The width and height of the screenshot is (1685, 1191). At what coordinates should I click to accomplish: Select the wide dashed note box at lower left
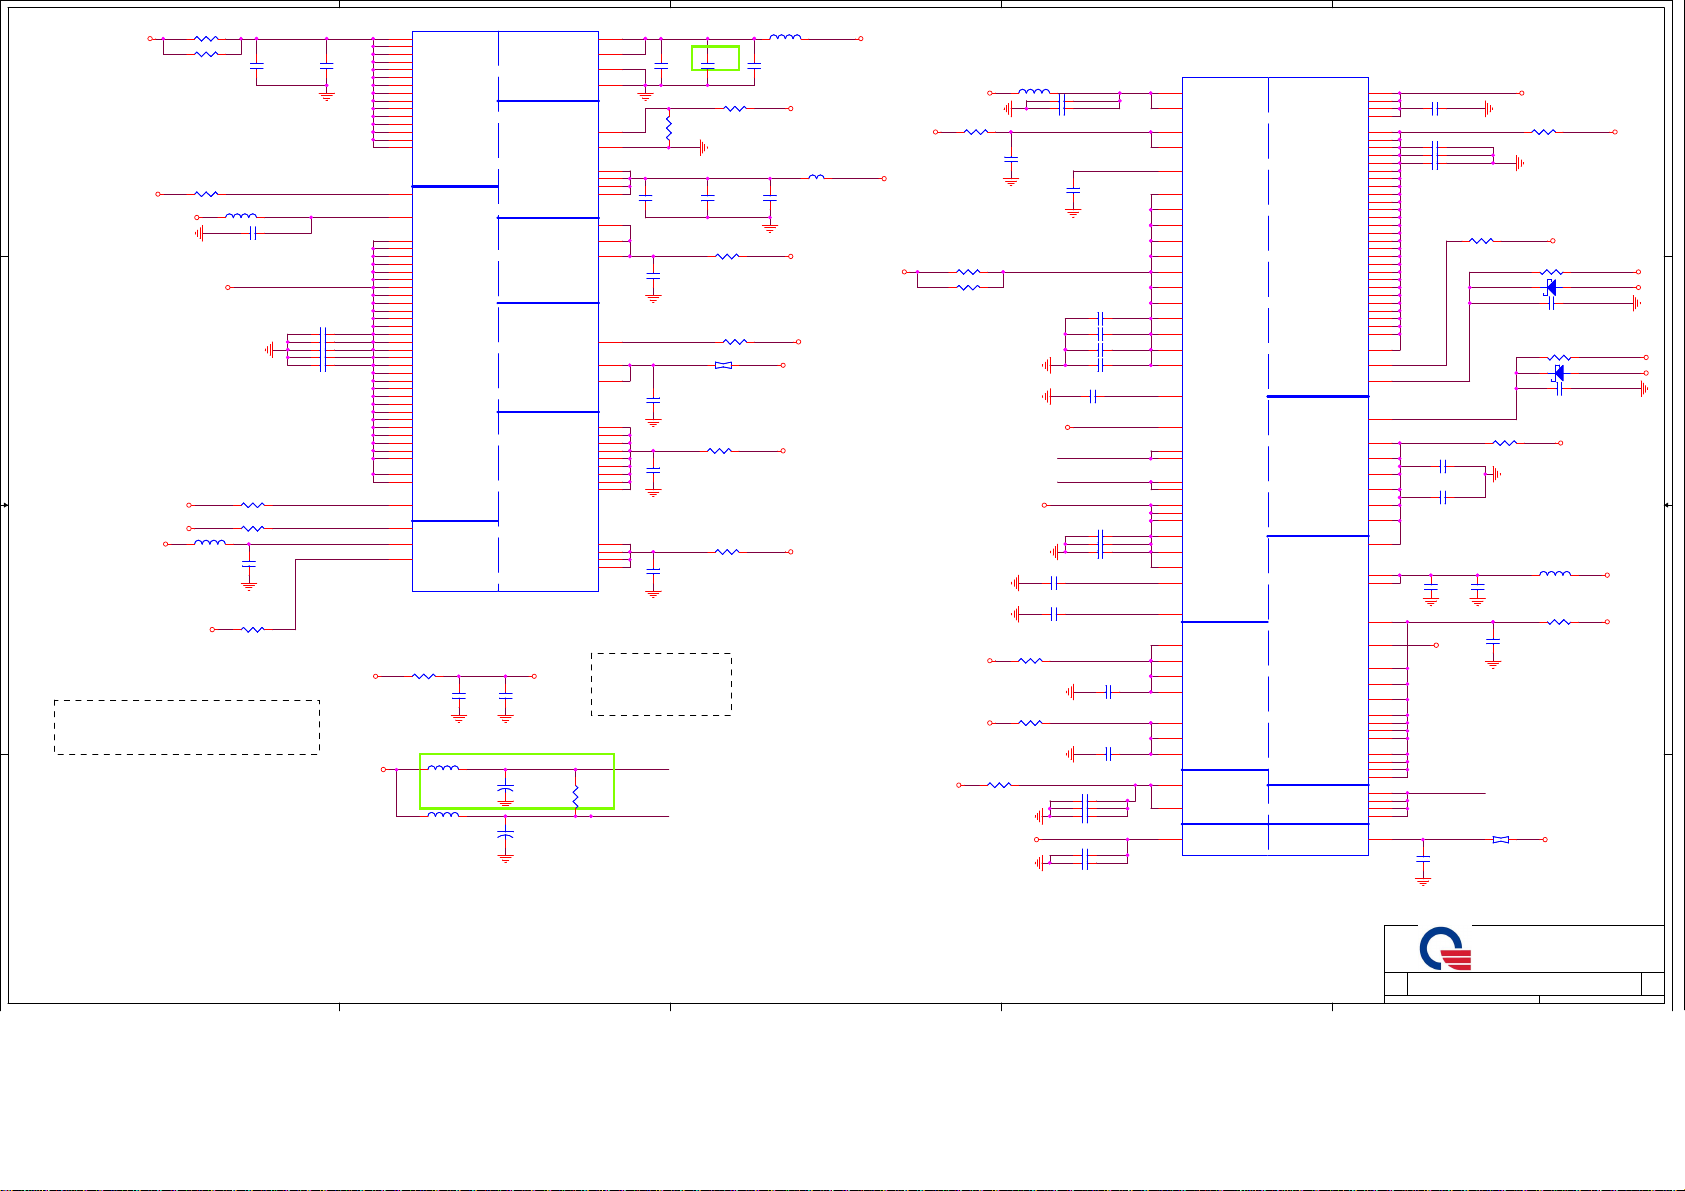point(186,727)
